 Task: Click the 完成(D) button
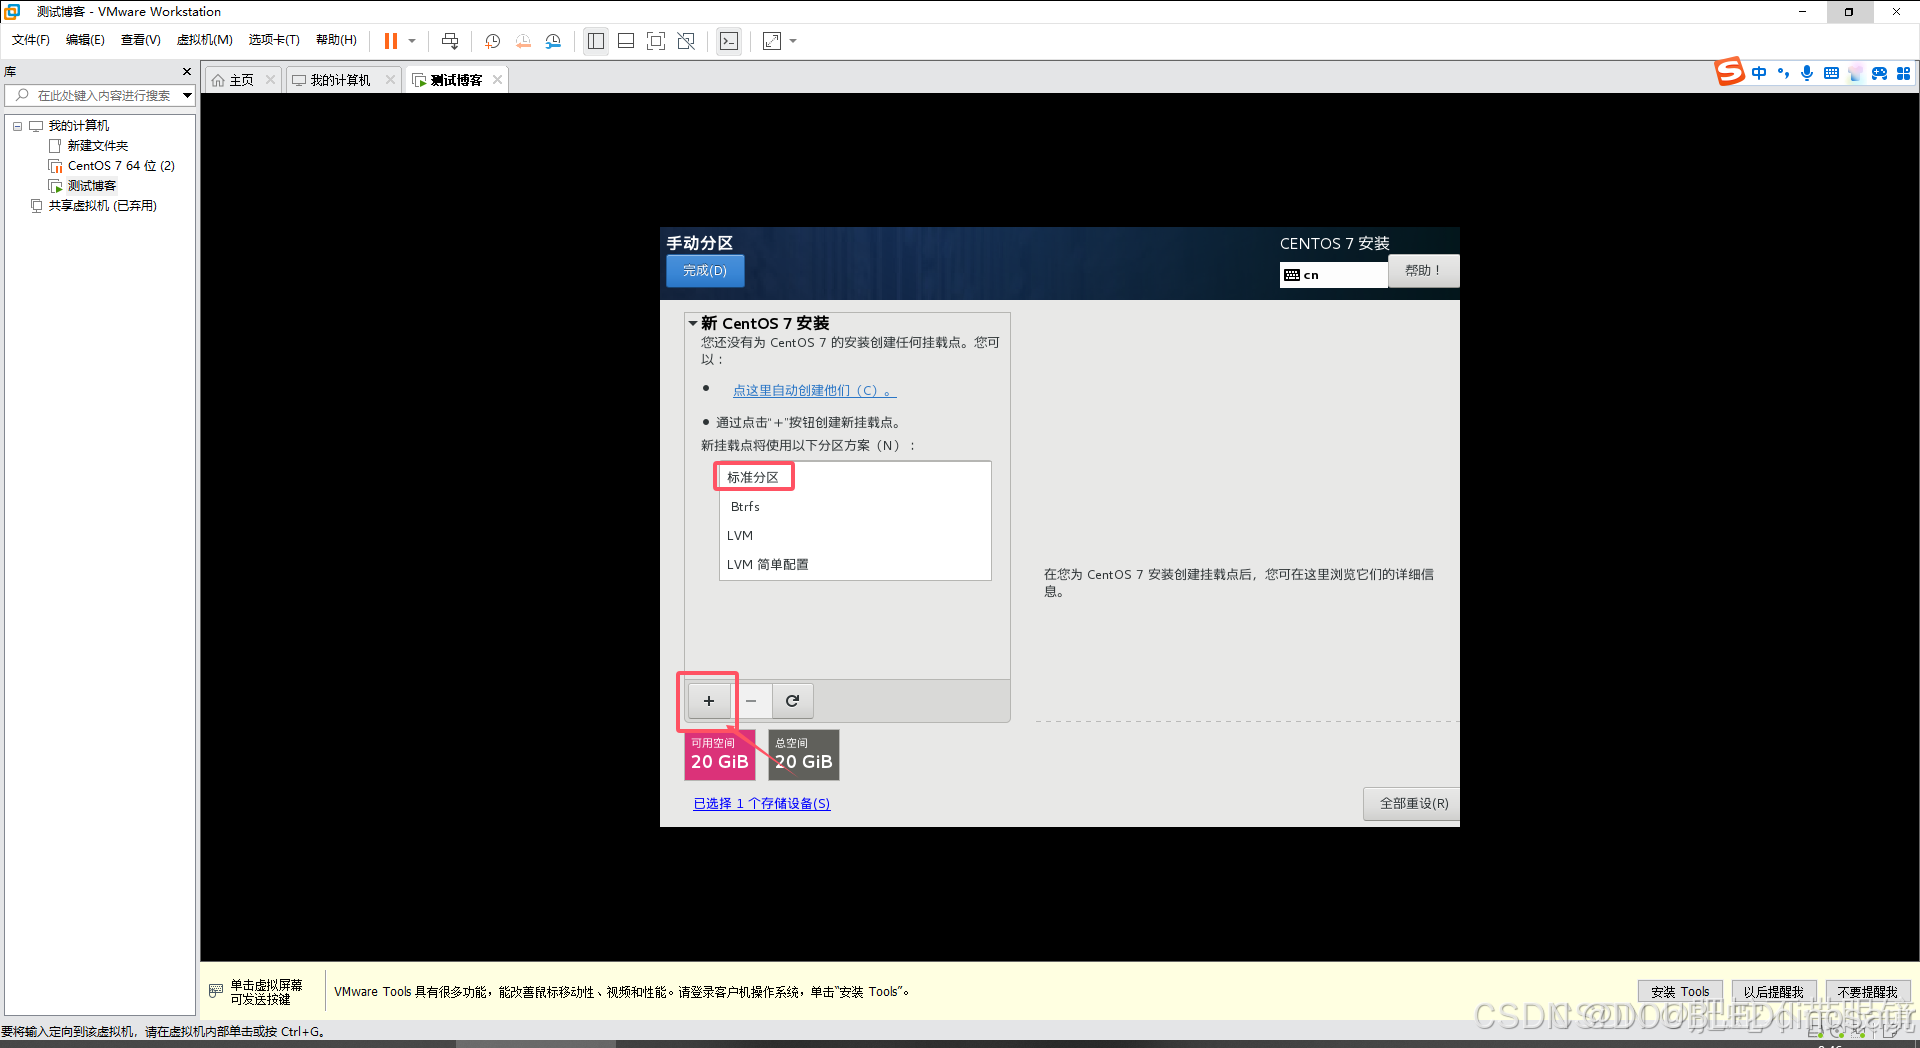(x=705, y=271)
